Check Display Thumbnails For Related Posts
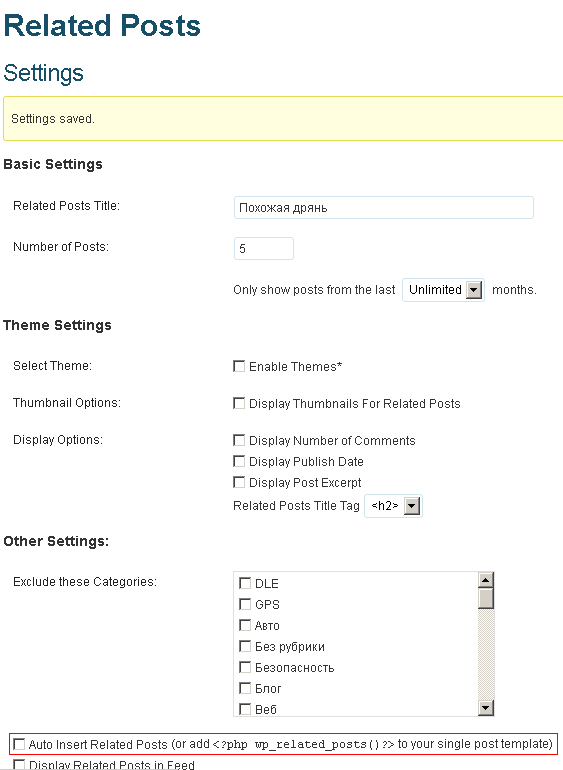 tap(239, 403)
